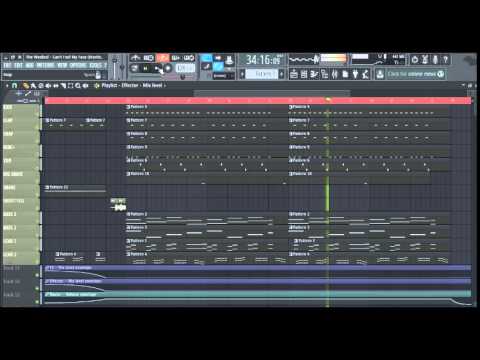Open the mixer faders icon
The height and width of the screenshot is (360, 480).
pos(335,74)
